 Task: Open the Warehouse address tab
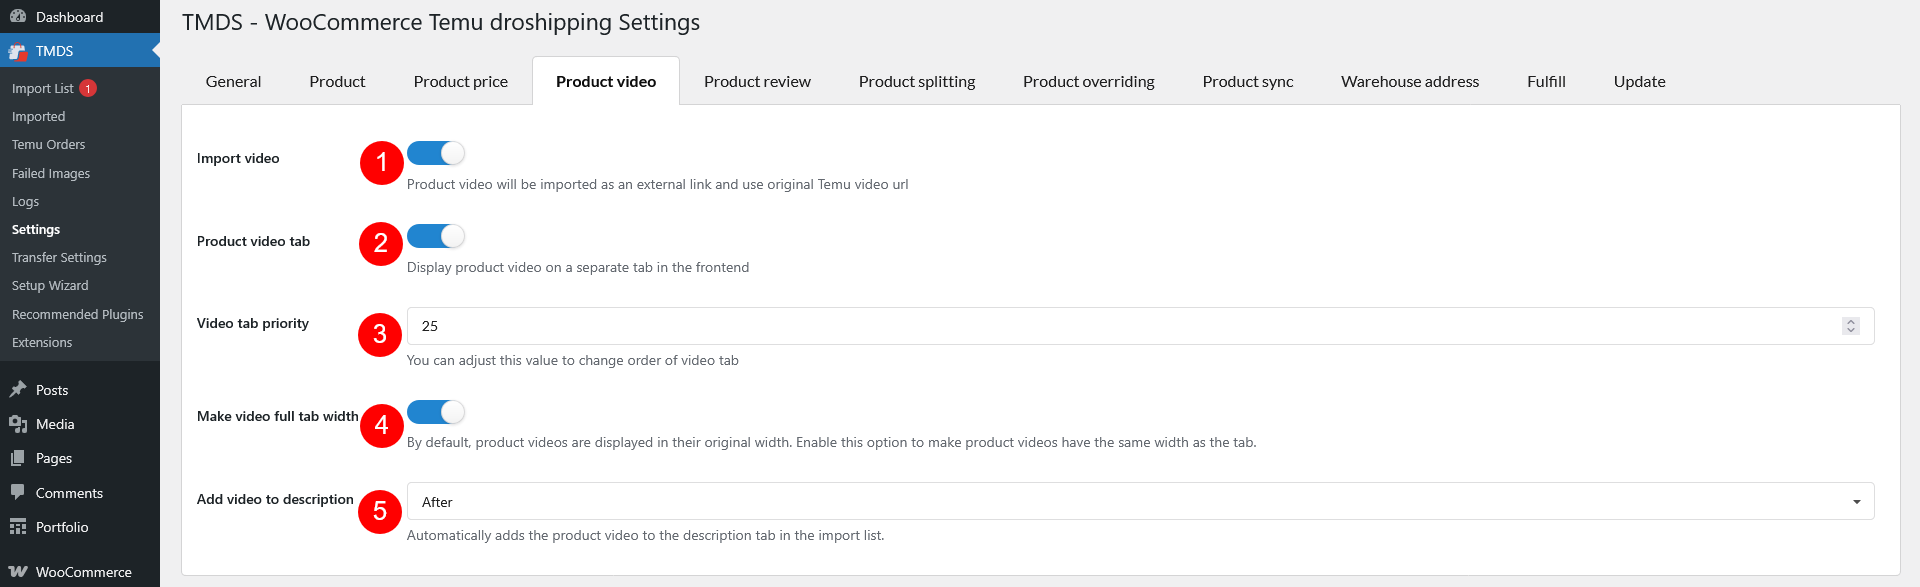tap(1410, 81)
